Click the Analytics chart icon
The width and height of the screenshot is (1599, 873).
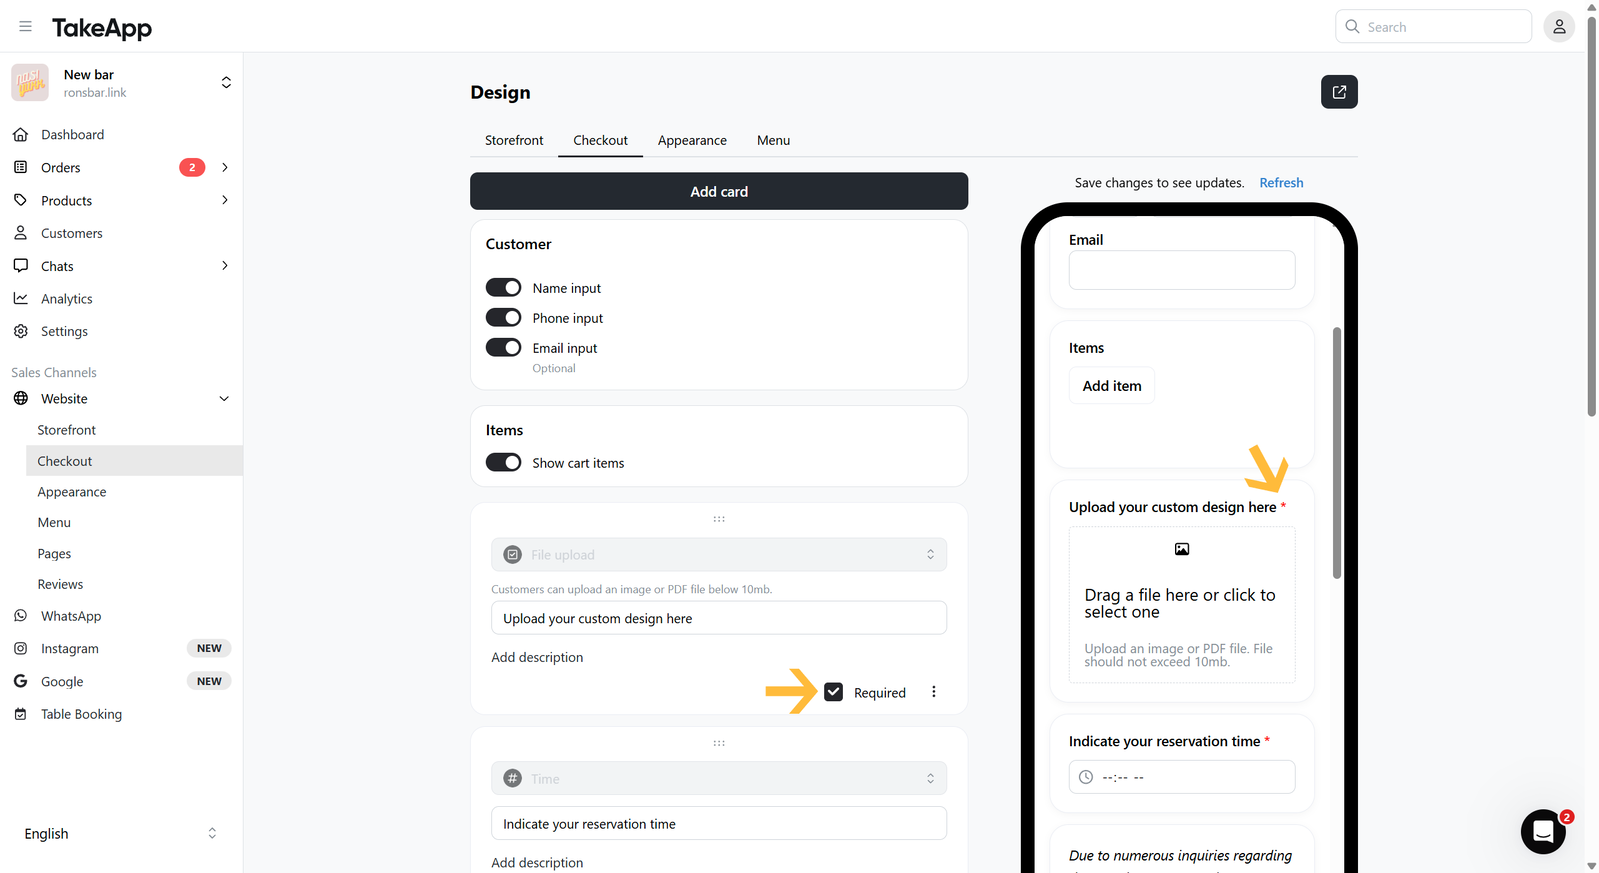point(21,298)
